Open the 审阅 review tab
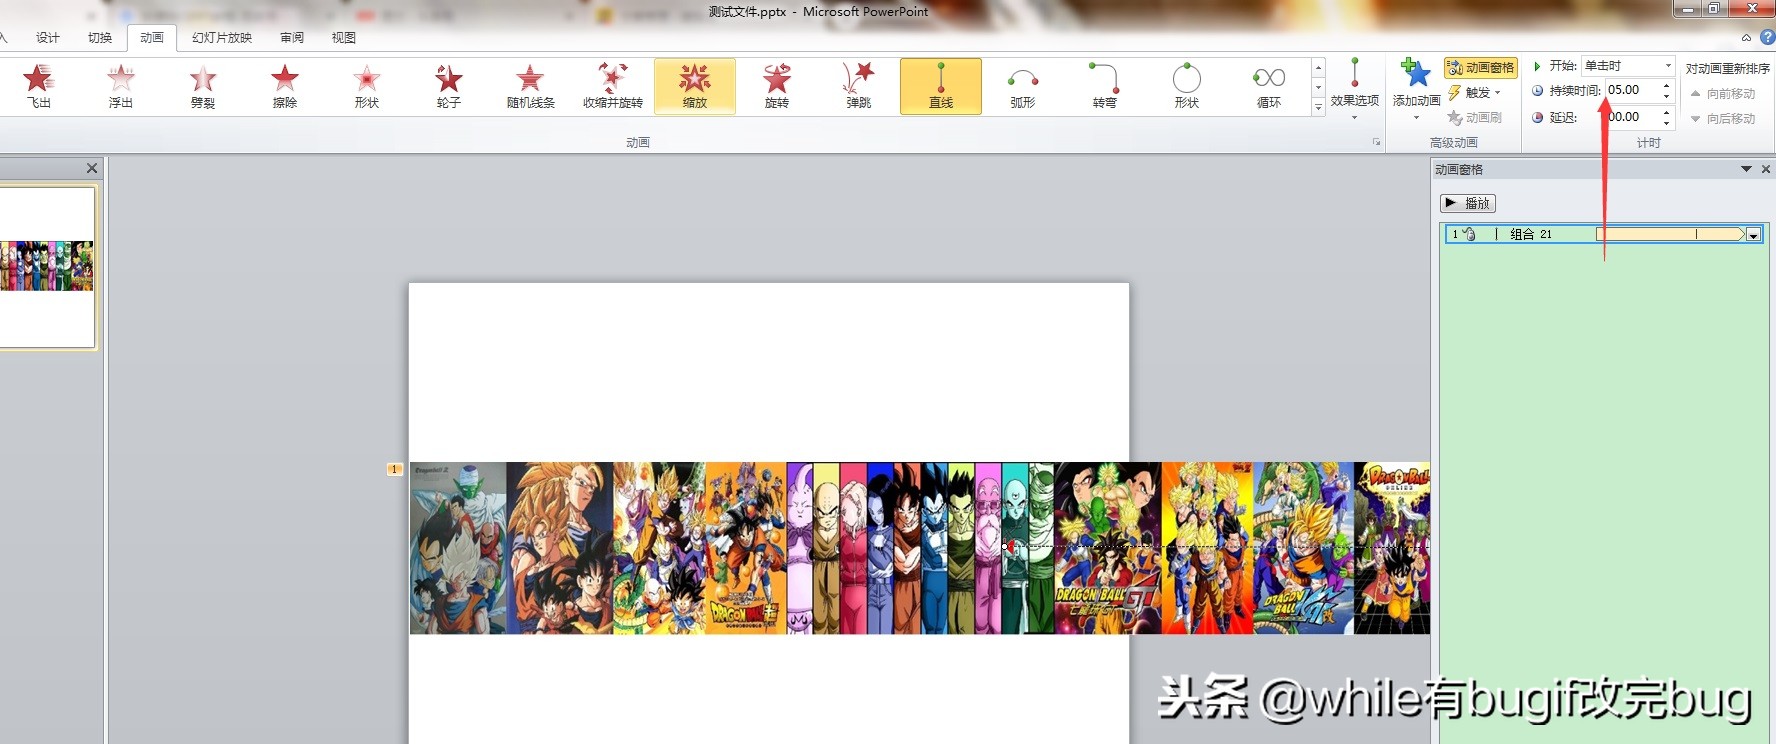 click(x=292, y=38)
